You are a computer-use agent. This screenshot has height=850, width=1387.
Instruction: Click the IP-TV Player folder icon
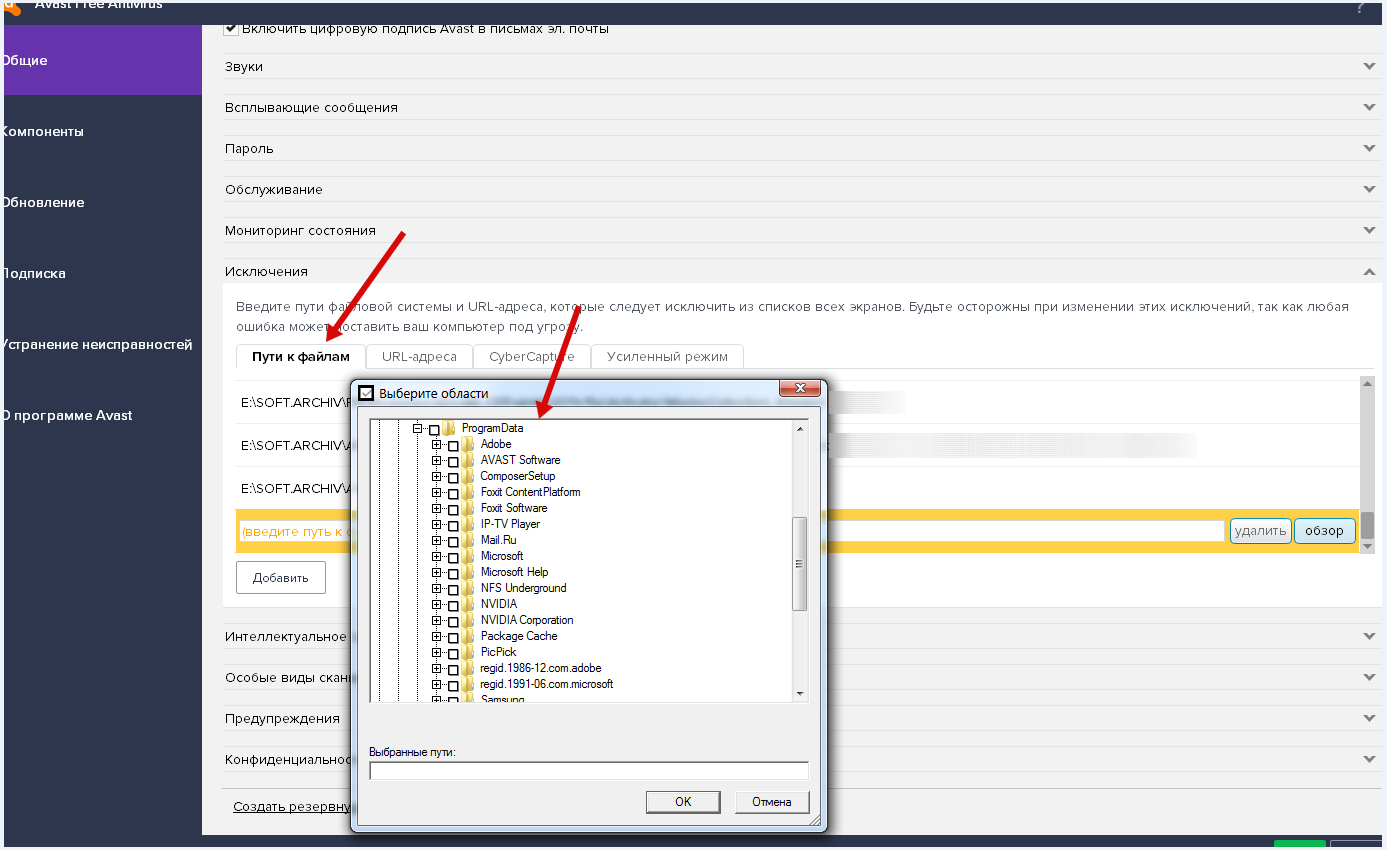(x=468, y=524)
